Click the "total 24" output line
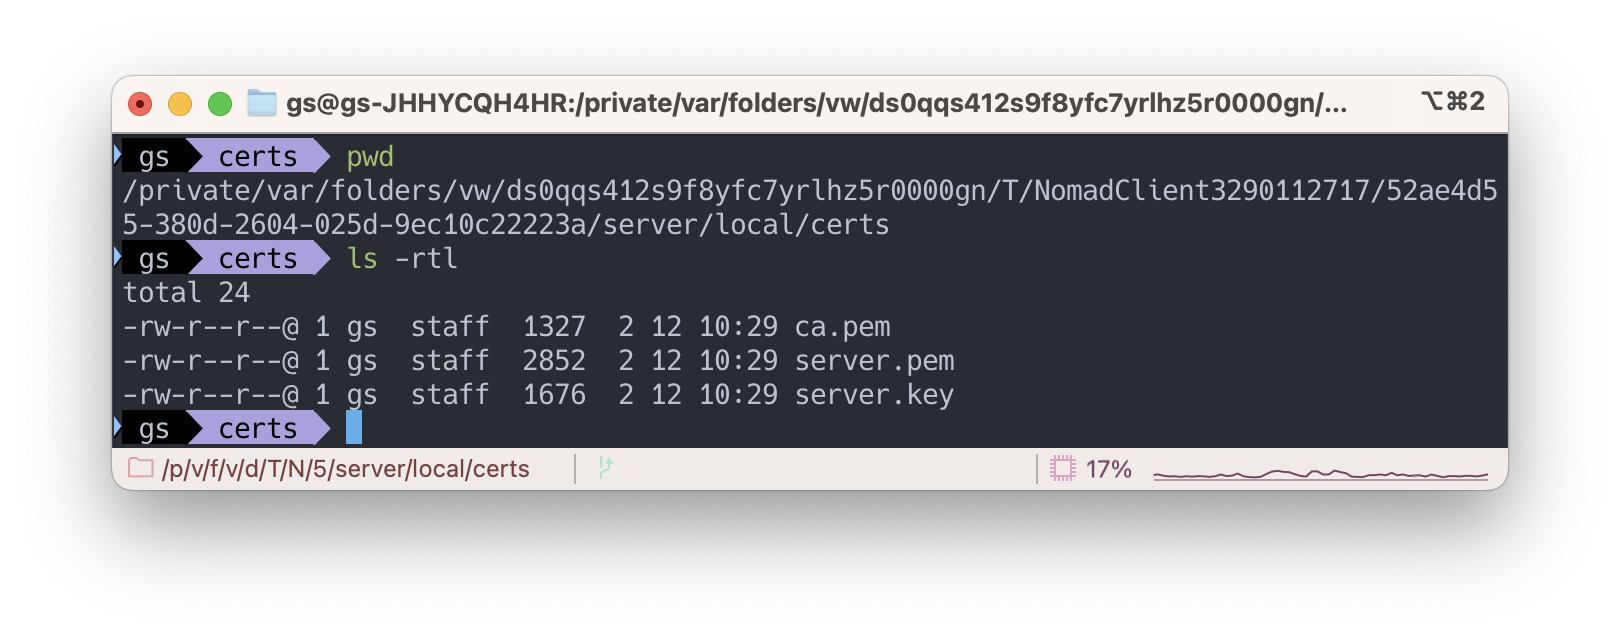 [186, 293]
